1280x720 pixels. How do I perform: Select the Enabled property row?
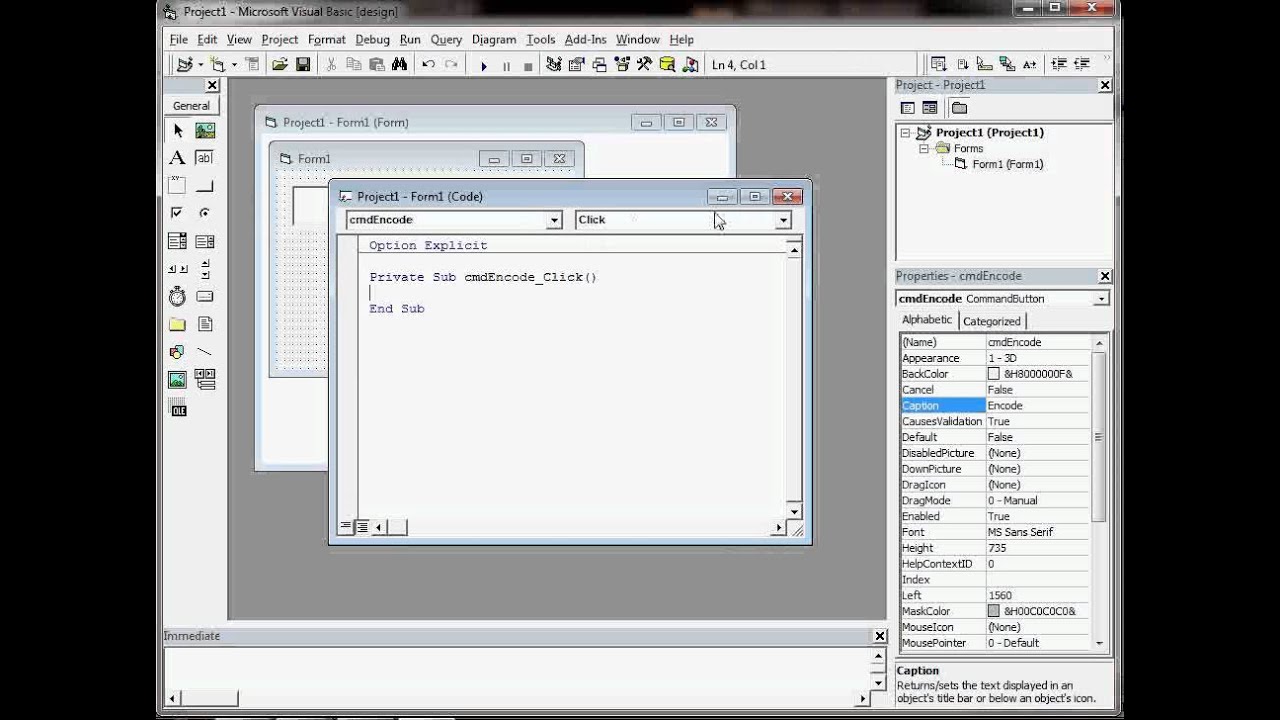point(995,516)
